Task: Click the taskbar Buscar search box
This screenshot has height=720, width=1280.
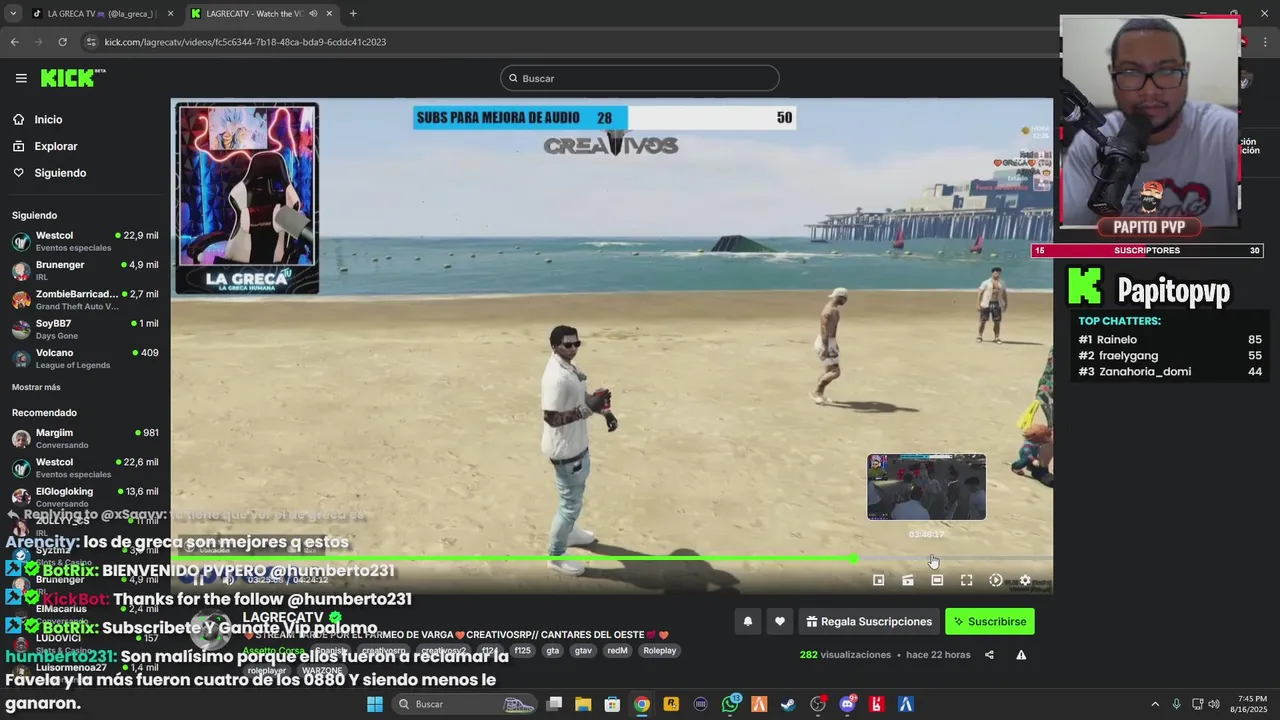Action: 463,704
